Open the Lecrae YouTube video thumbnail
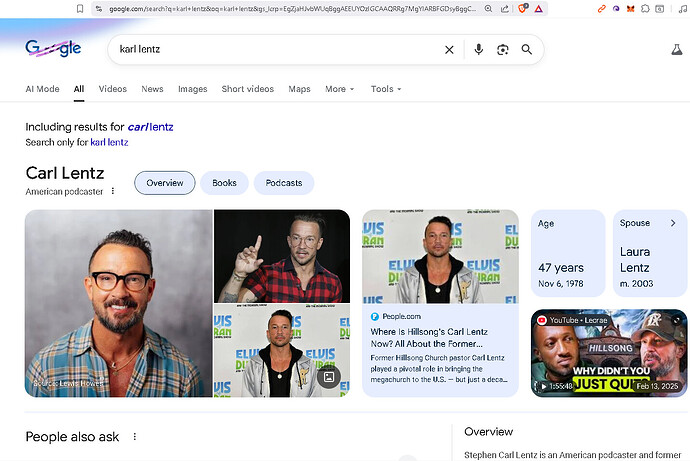Viewport: 690px width, 461px height. (609, 353)
